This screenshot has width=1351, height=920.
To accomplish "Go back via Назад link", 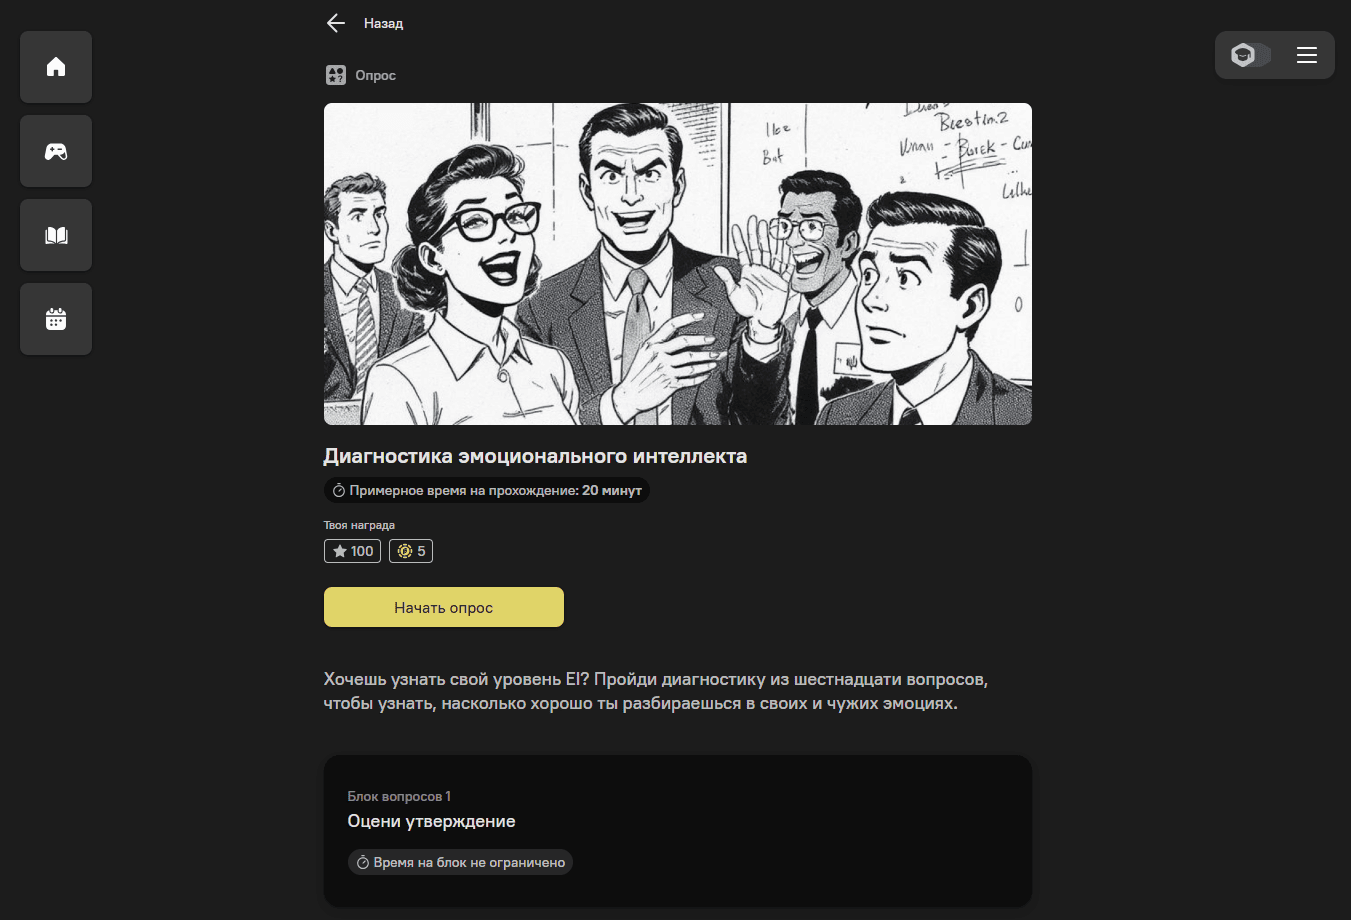I will click(384, 23).
